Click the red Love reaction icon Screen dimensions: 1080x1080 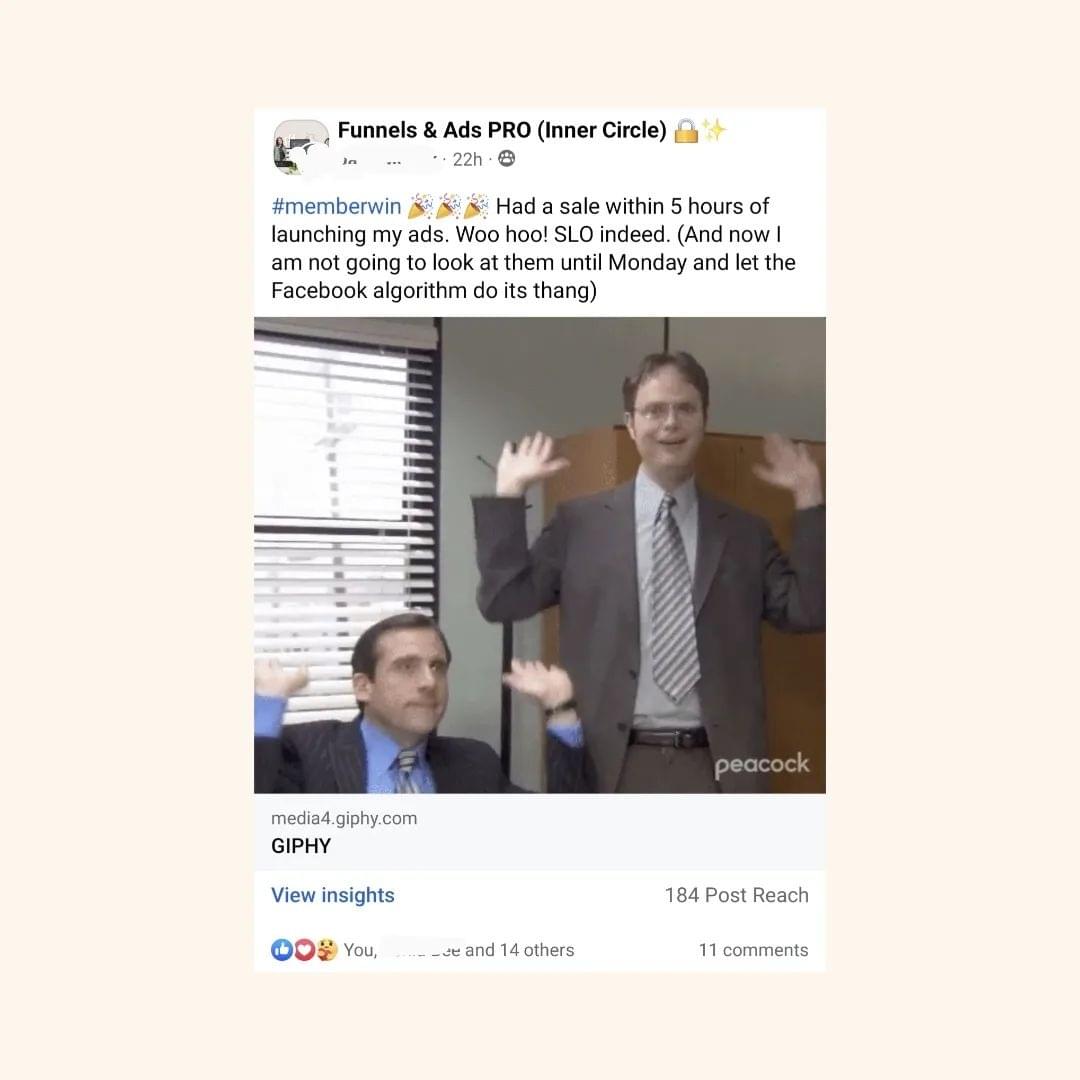click(x=304, y=950)
